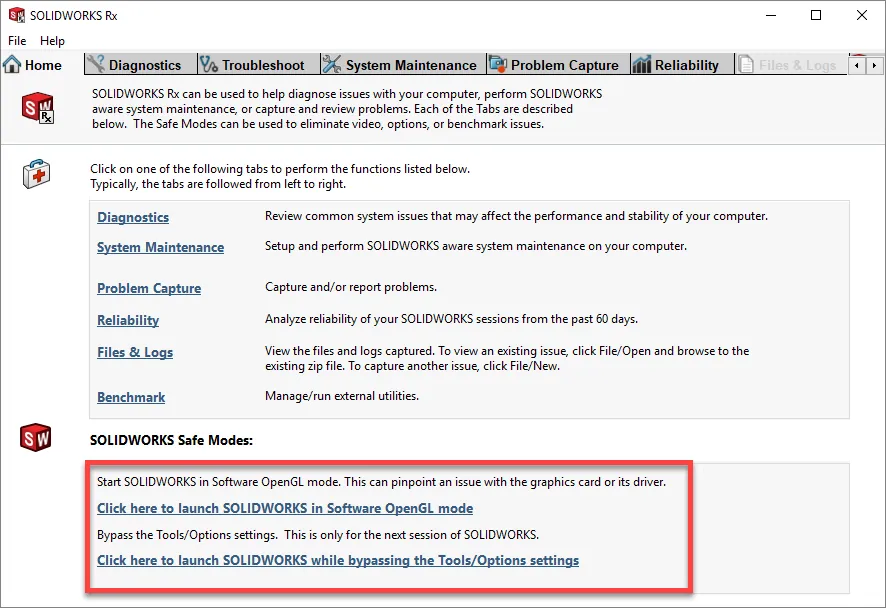Screen dimensions: 886x608
Task: Click the first aid kit icon
Action: tap(36, 175)
